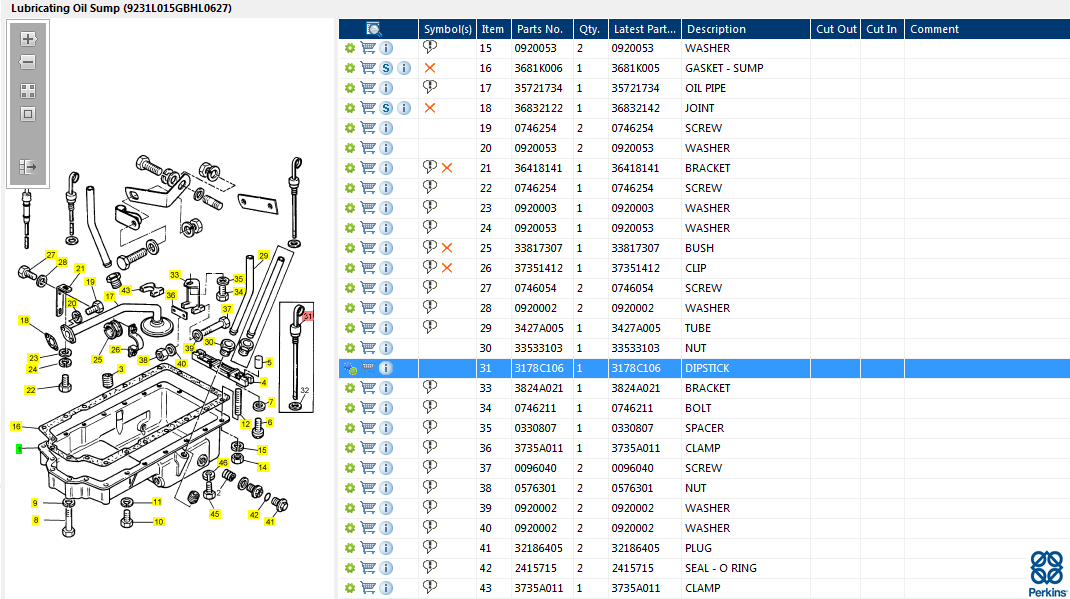Open info for item 23 WASHER

[x=386, y=208]
